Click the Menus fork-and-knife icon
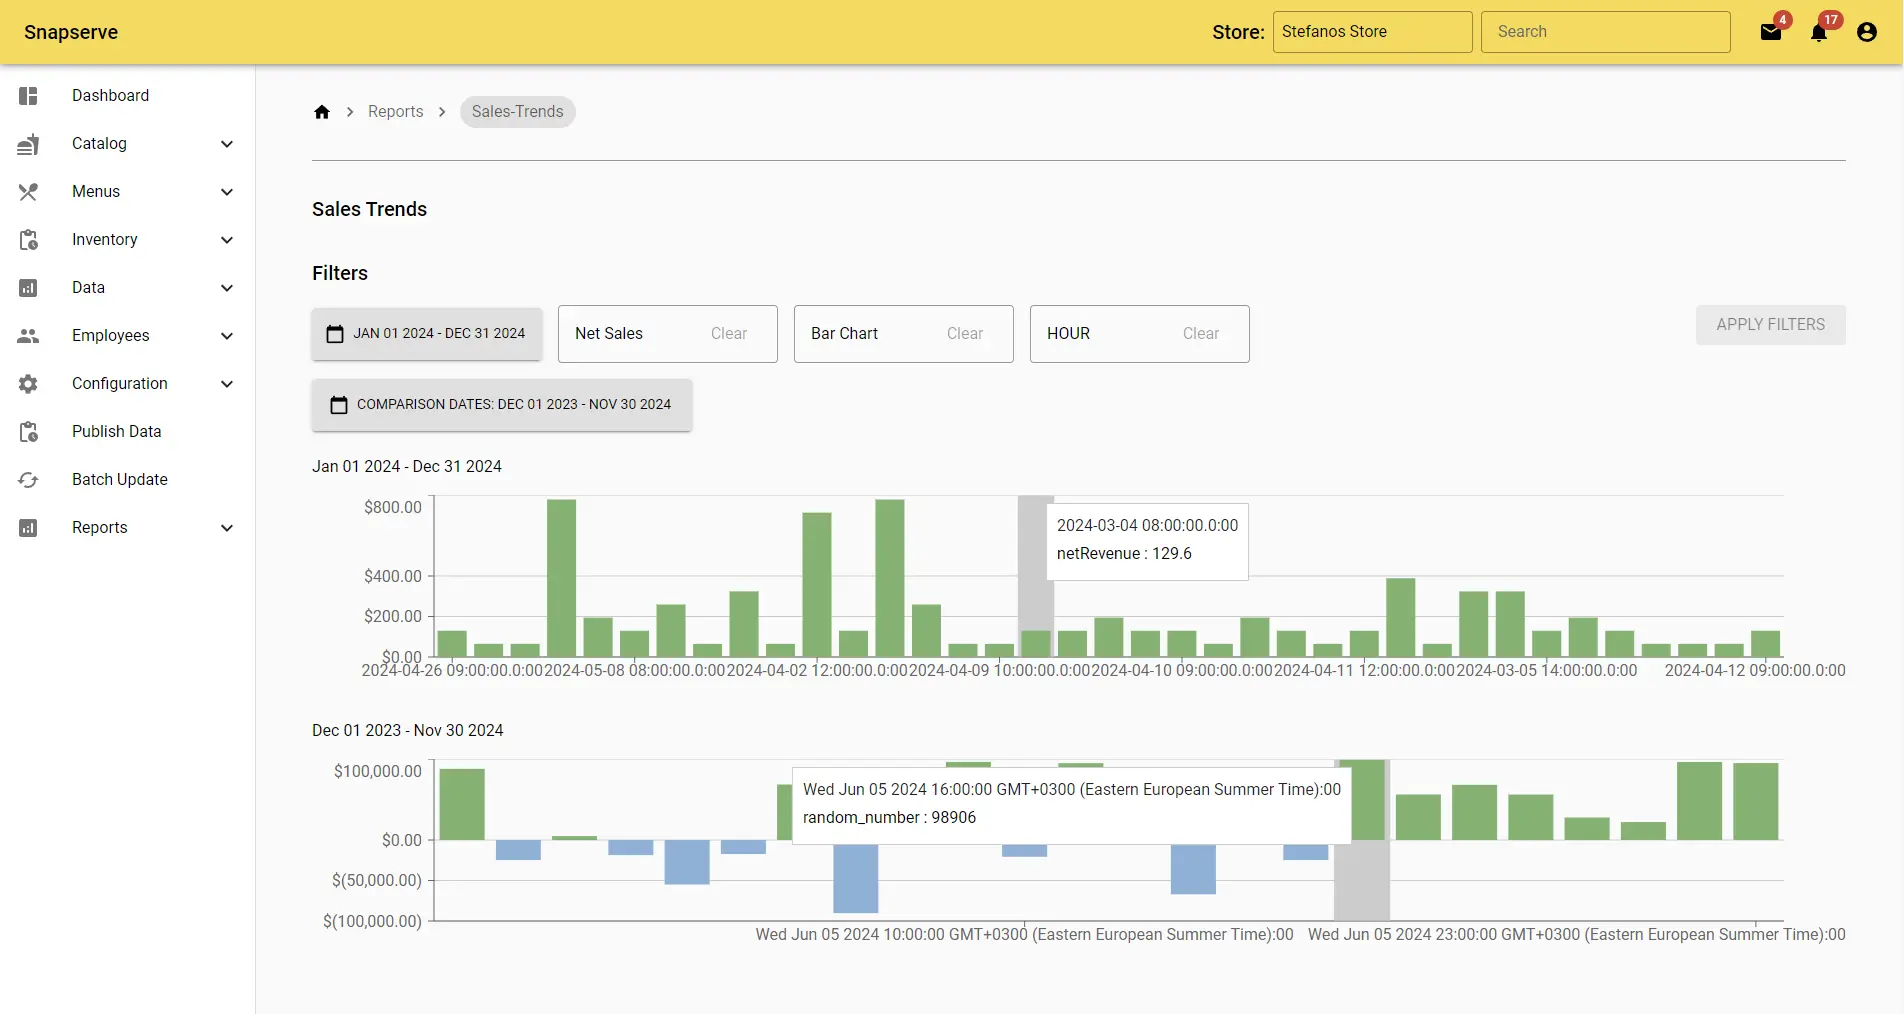The height and width of the screenshot is (1014, 1904). [x=28, y=192]
